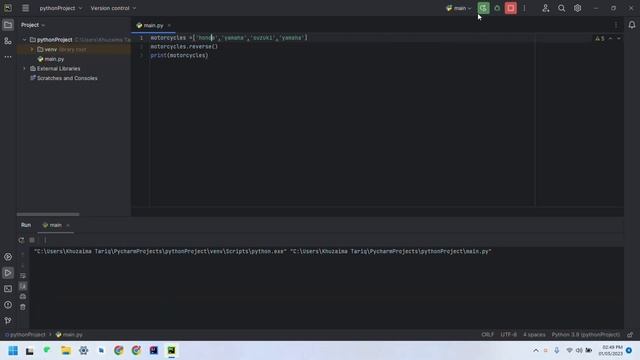This screenshot has height=360, width=640.
Task: Click PyCharm icon in Windows taskbar
Action: point(171,351)
